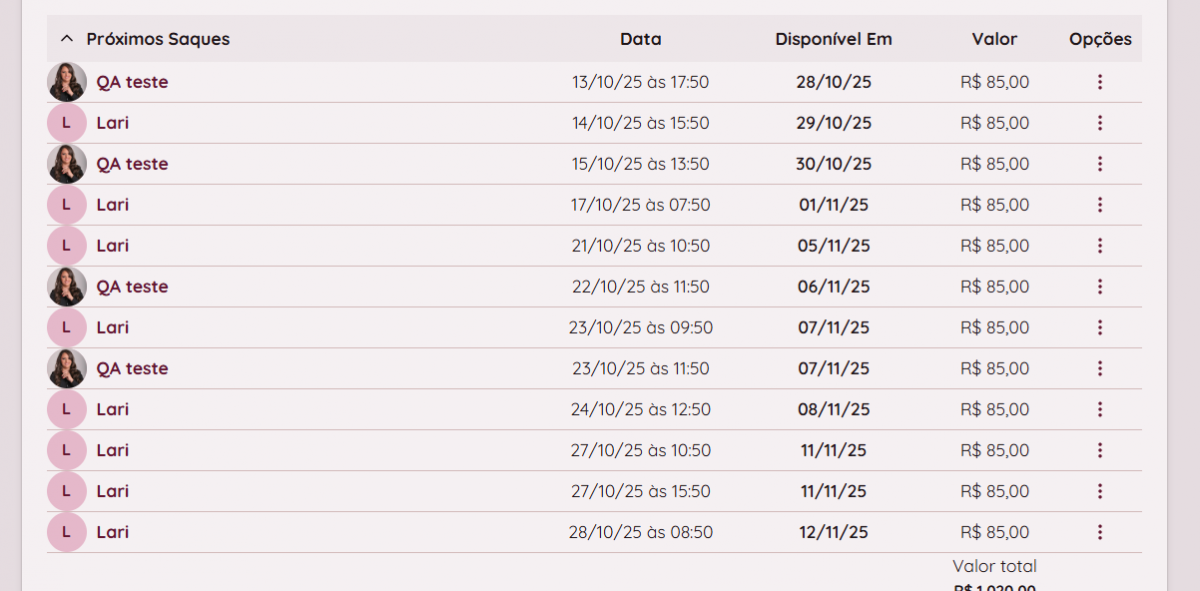1200x591 pixels.
Task: Click the Data column header
Action: coord(640,39)
